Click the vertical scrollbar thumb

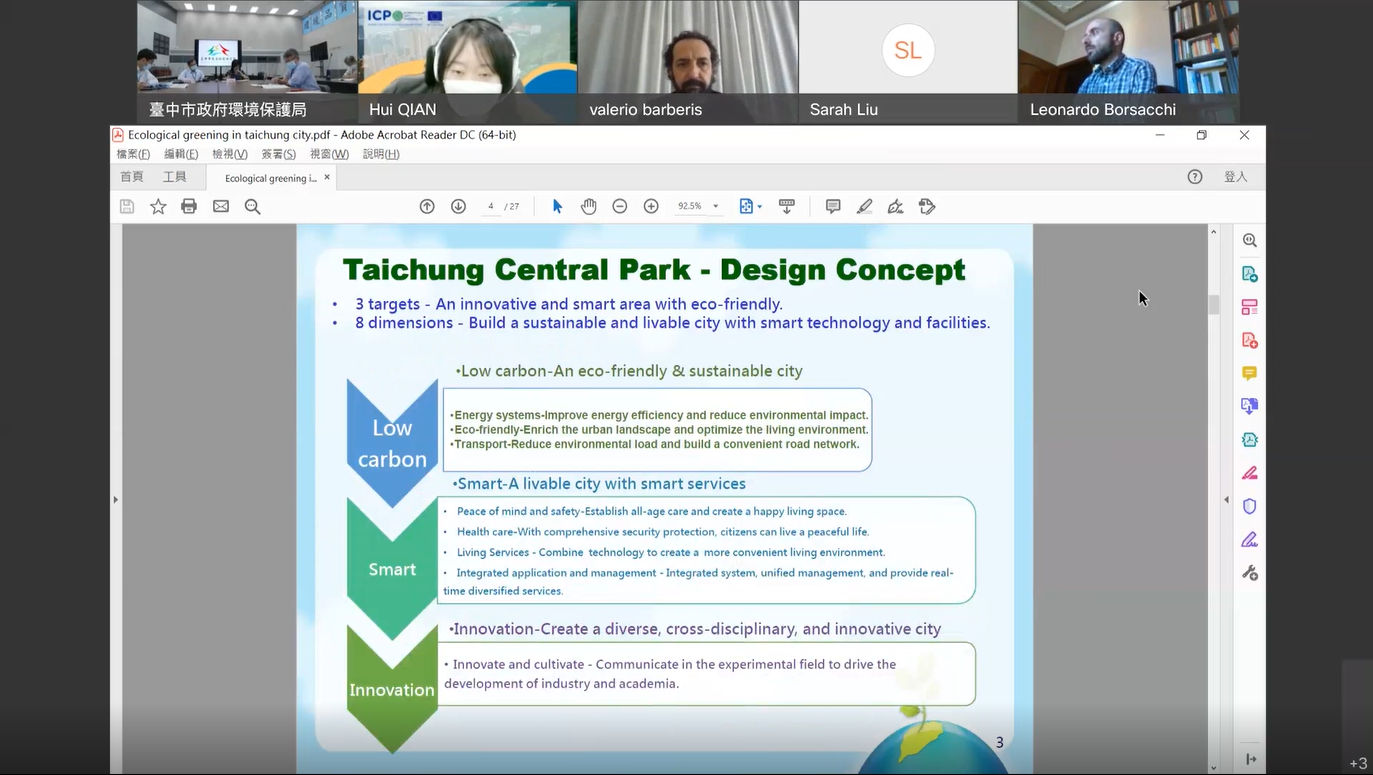(x=1214, y=304)
